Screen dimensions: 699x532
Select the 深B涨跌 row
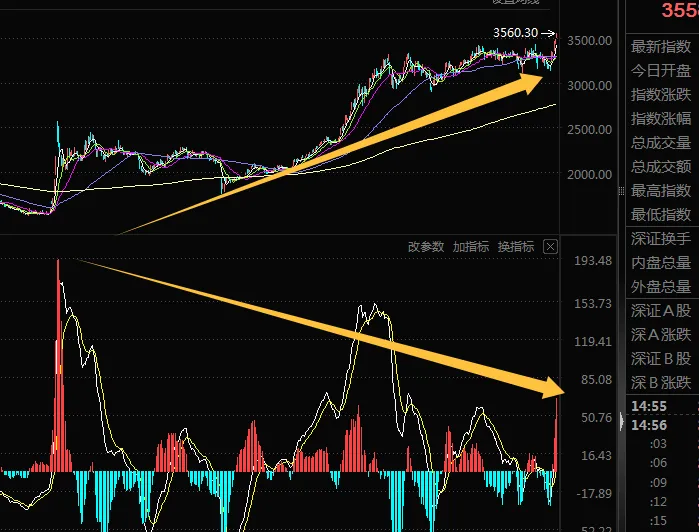(662, 383)
